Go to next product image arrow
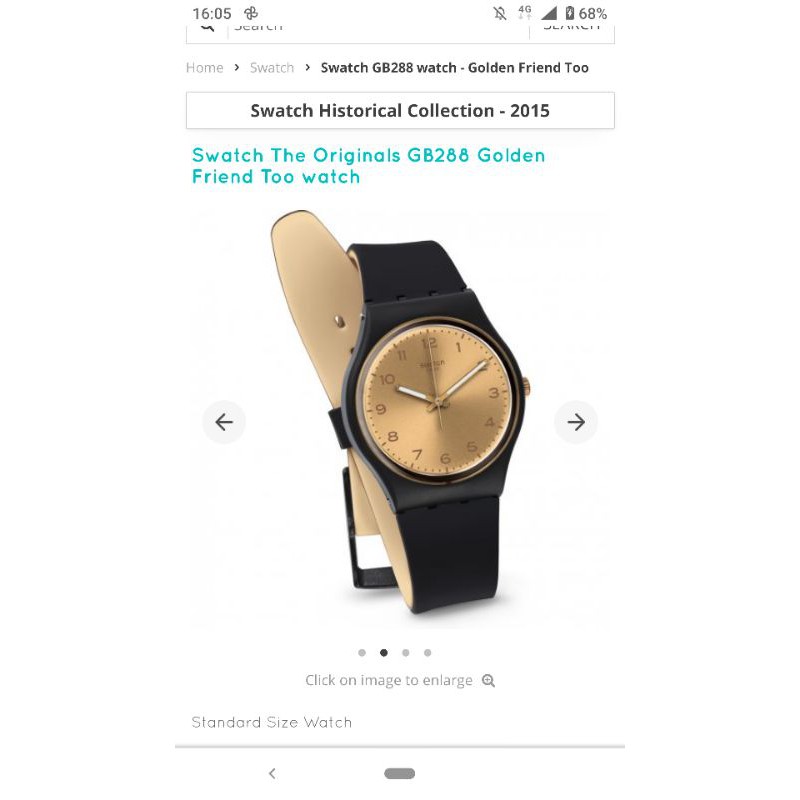Viewport: 800px width, 800px height. (576, 422)
